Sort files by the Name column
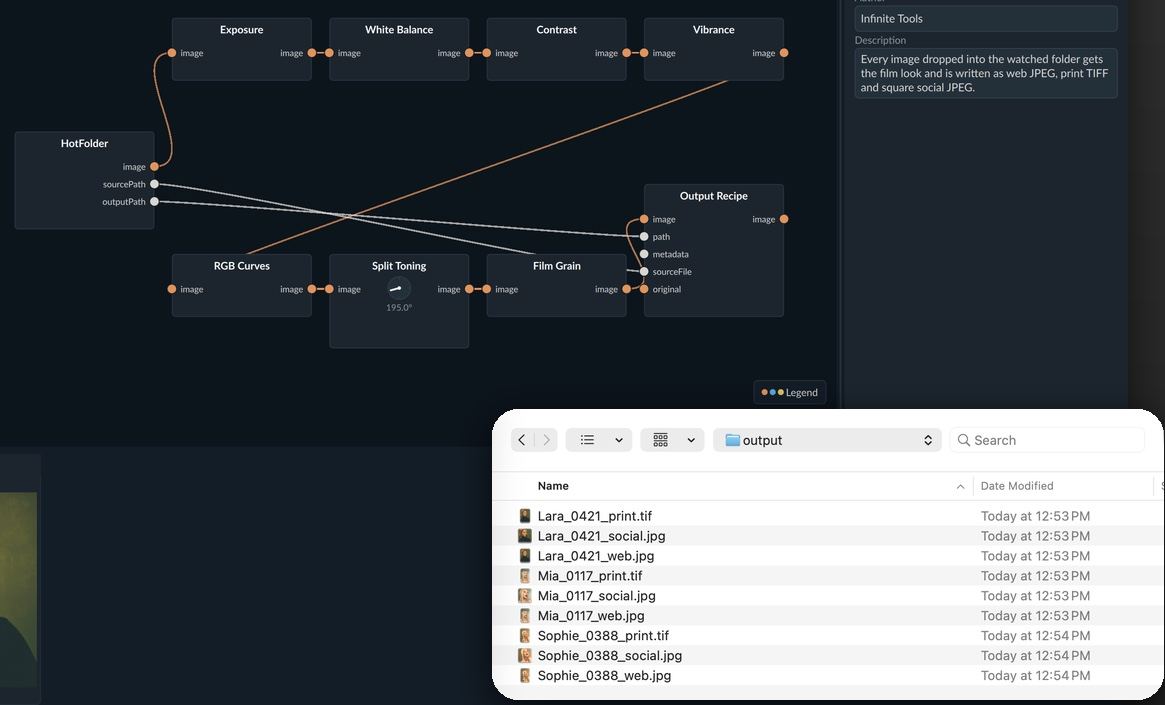The height and width of the screenshot is (705, 1165). pyautogui.click(x=553, y=486)
